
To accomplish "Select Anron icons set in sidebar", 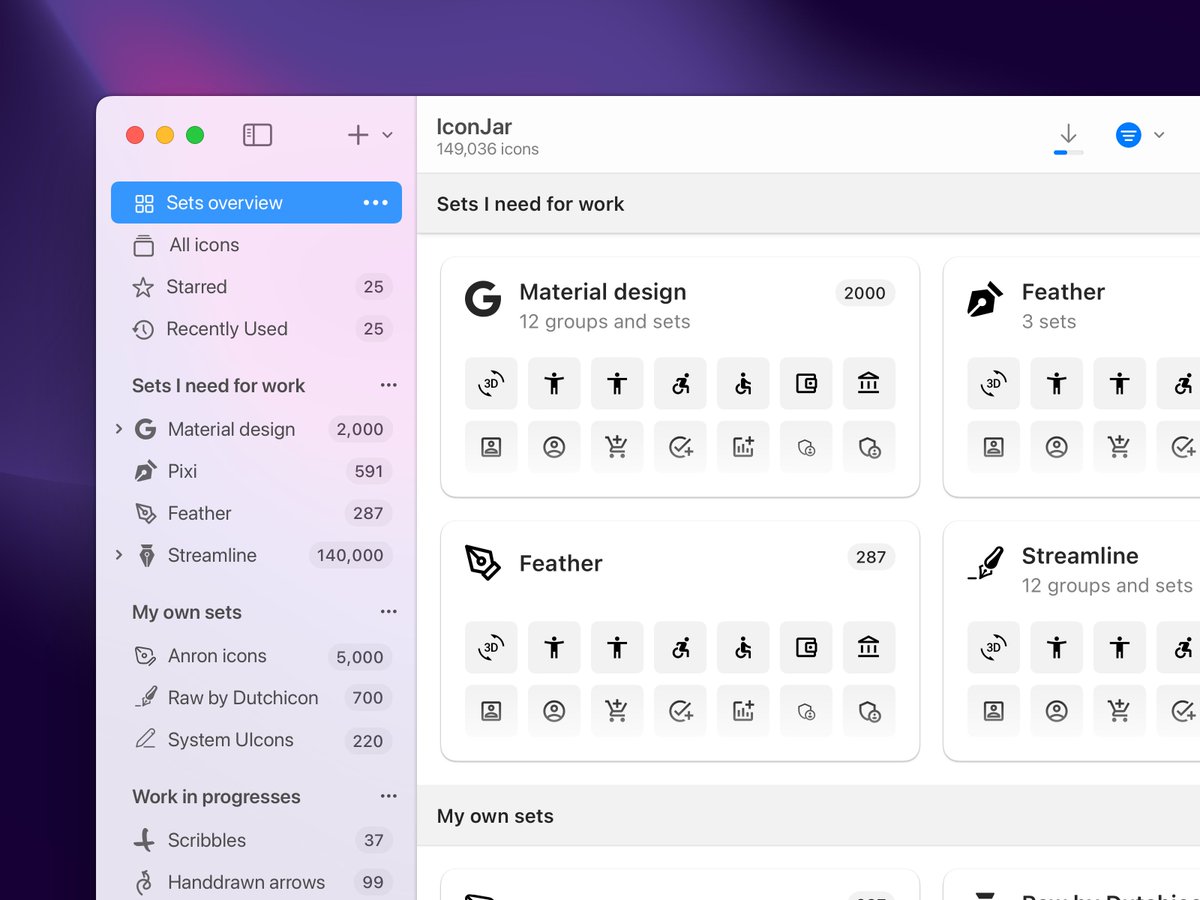I will pyautogui.click(x=256, y=656).
